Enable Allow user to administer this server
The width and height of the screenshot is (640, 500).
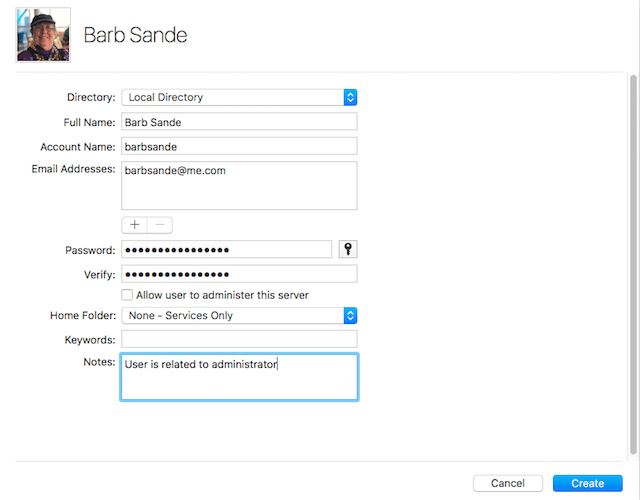pos(127,295)
